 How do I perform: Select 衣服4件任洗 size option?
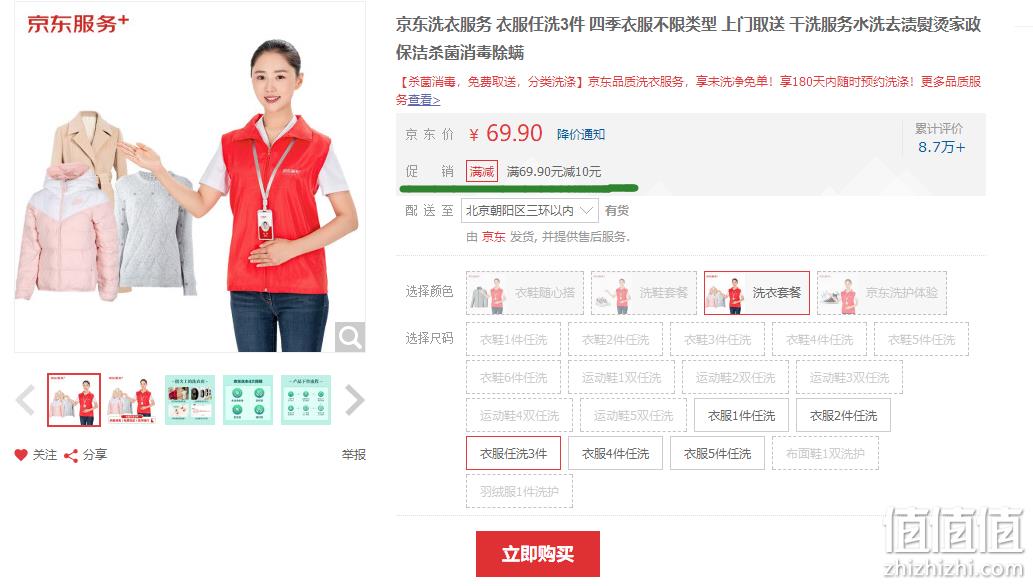615,454
